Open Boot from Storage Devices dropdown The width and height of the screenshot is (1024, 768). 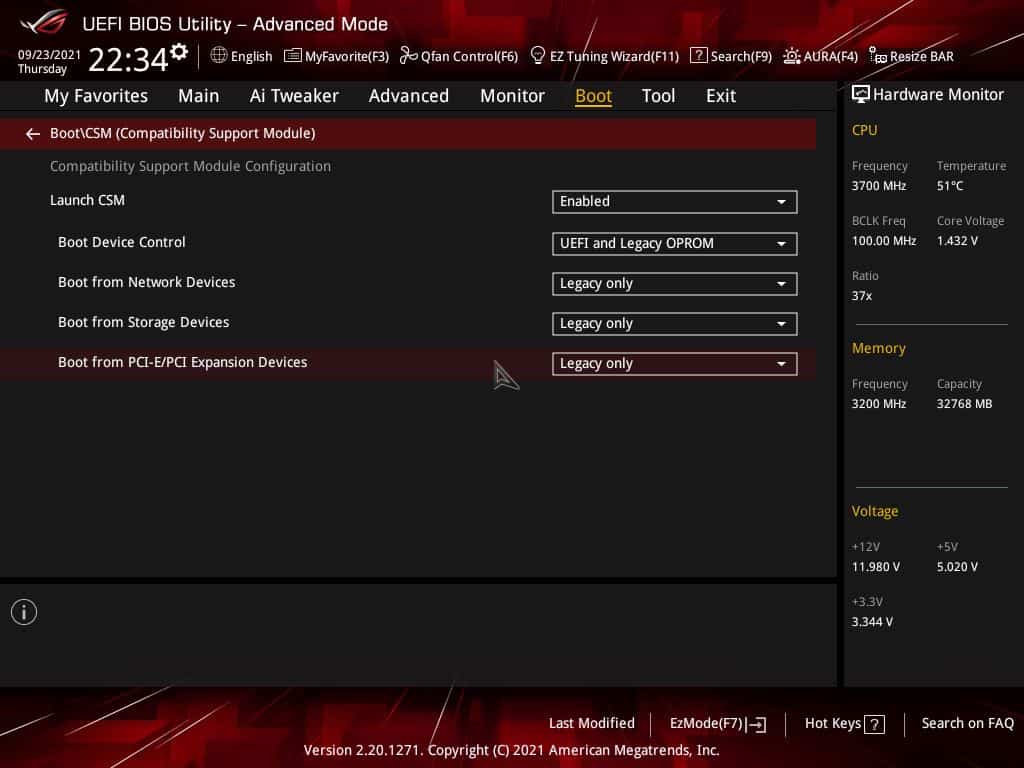tap(675, 324)
